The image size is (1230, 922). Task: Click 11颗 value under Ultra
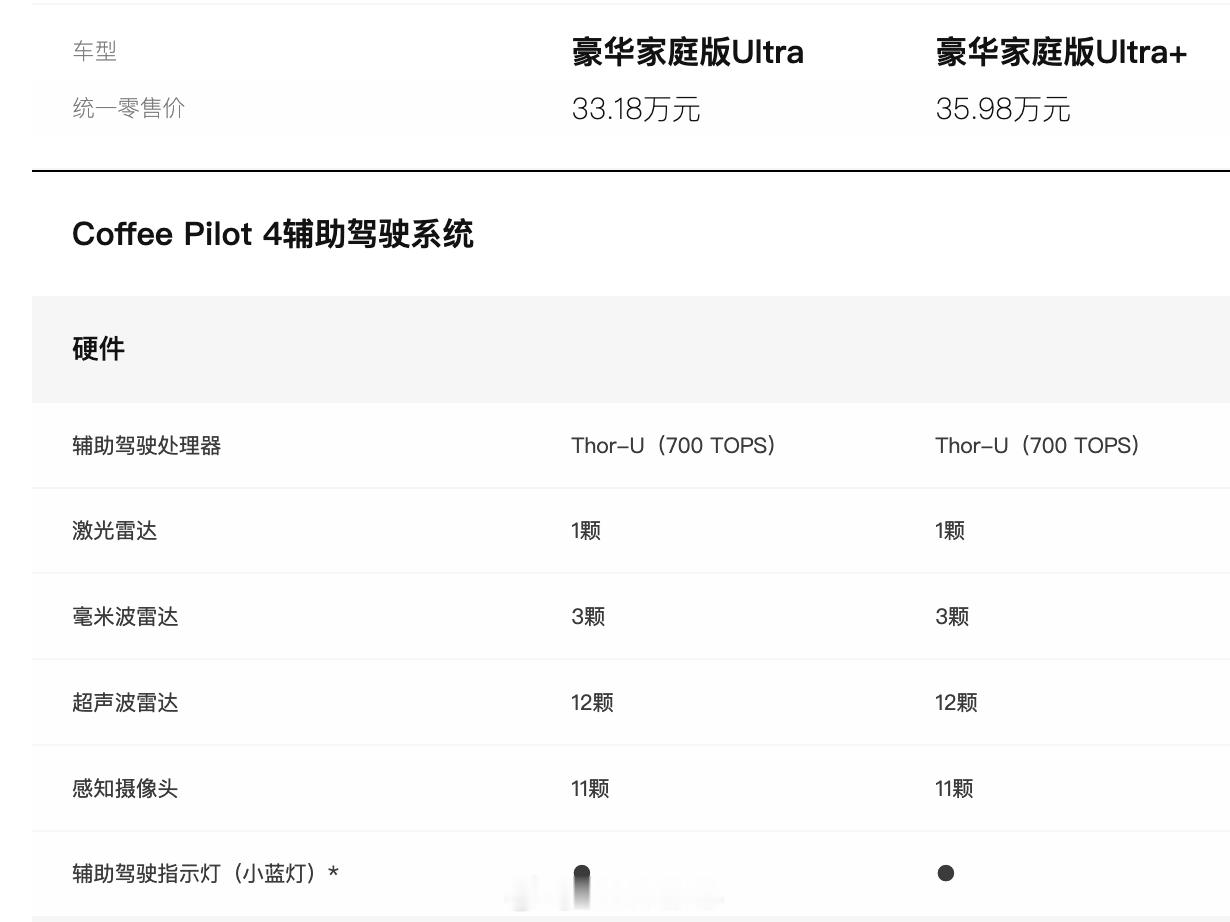click(x=590, y=789)
